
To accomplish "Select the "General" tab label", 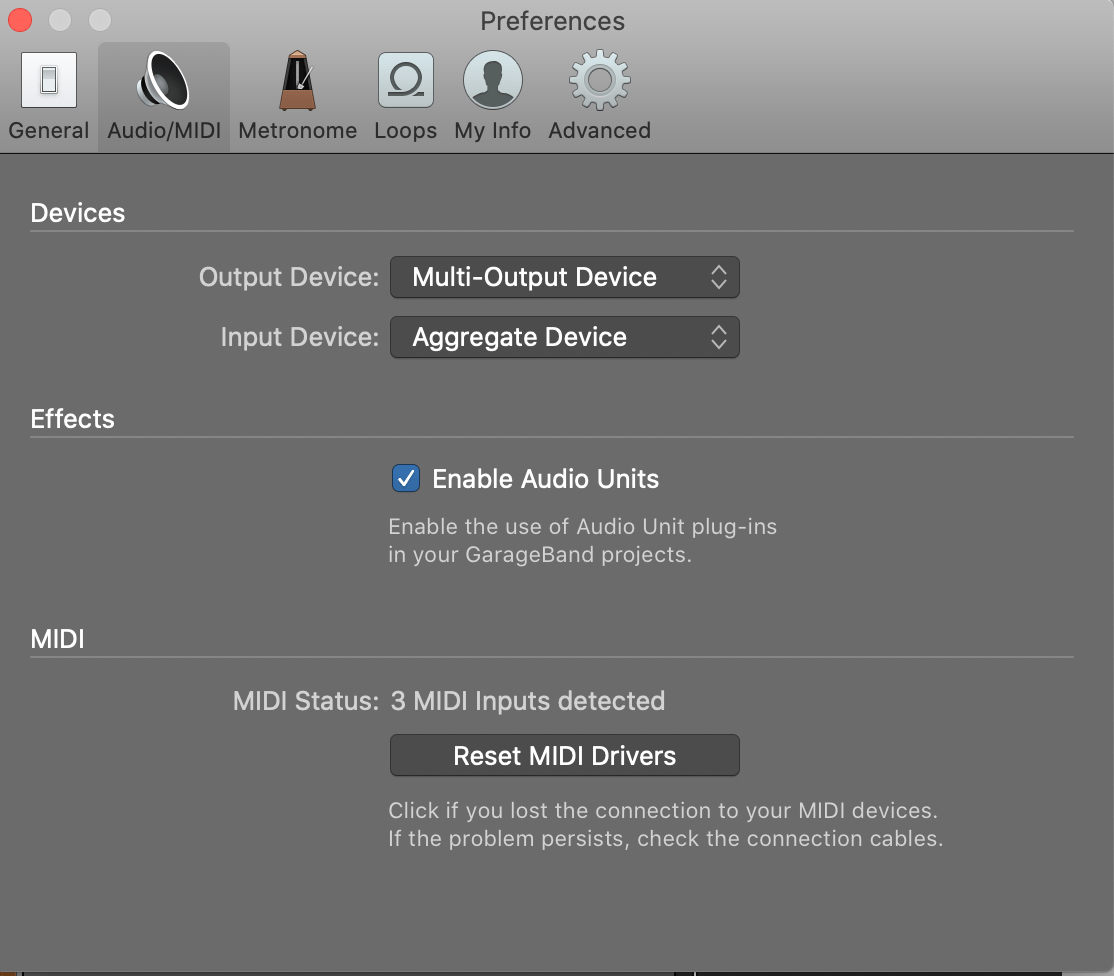I will (48, 131).
